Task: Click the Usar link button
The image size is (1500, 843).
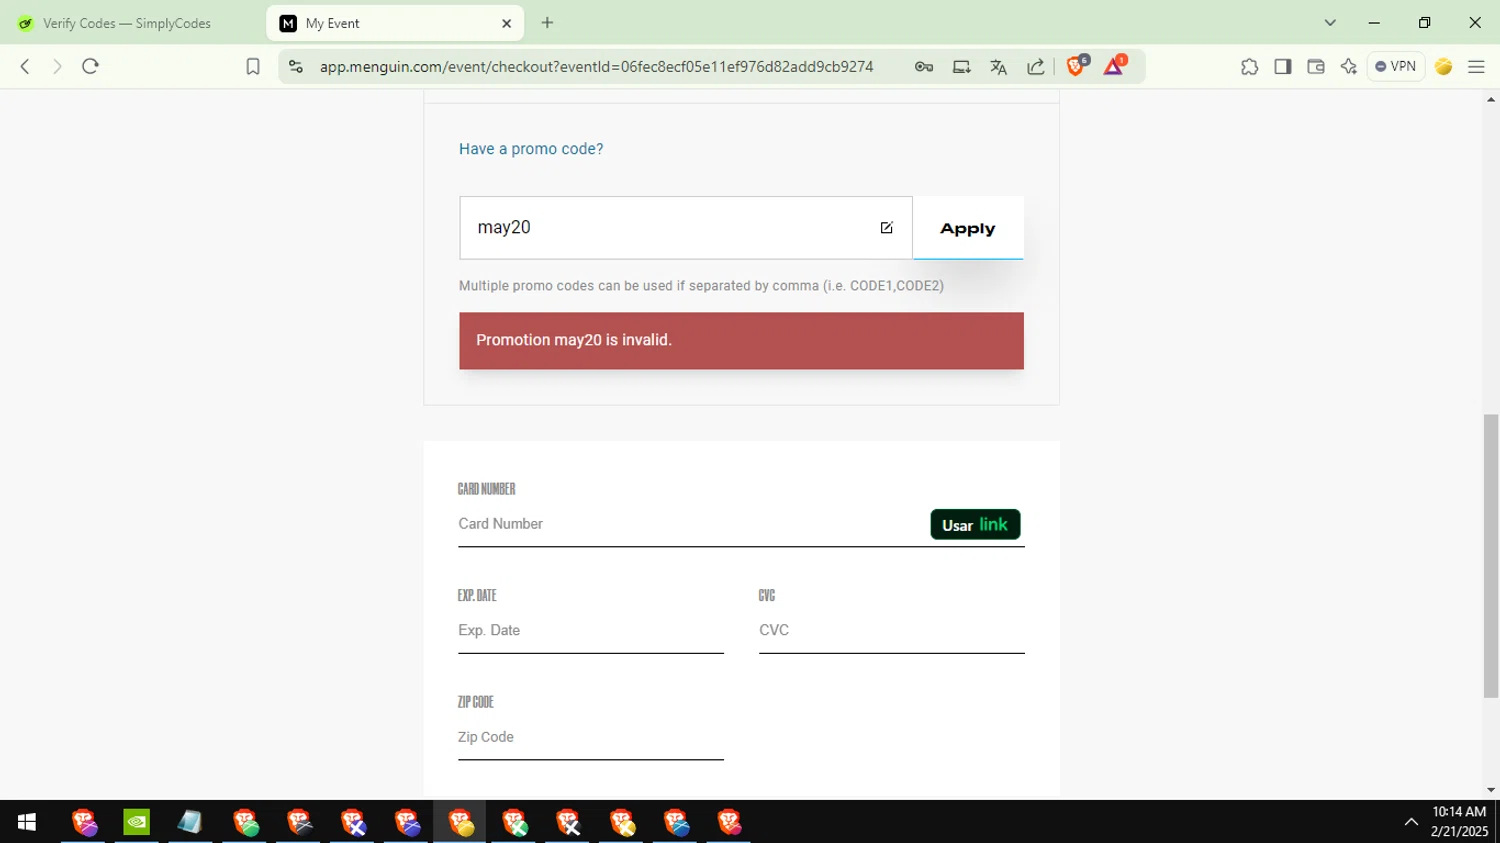Action: click(x=975, y=525)
